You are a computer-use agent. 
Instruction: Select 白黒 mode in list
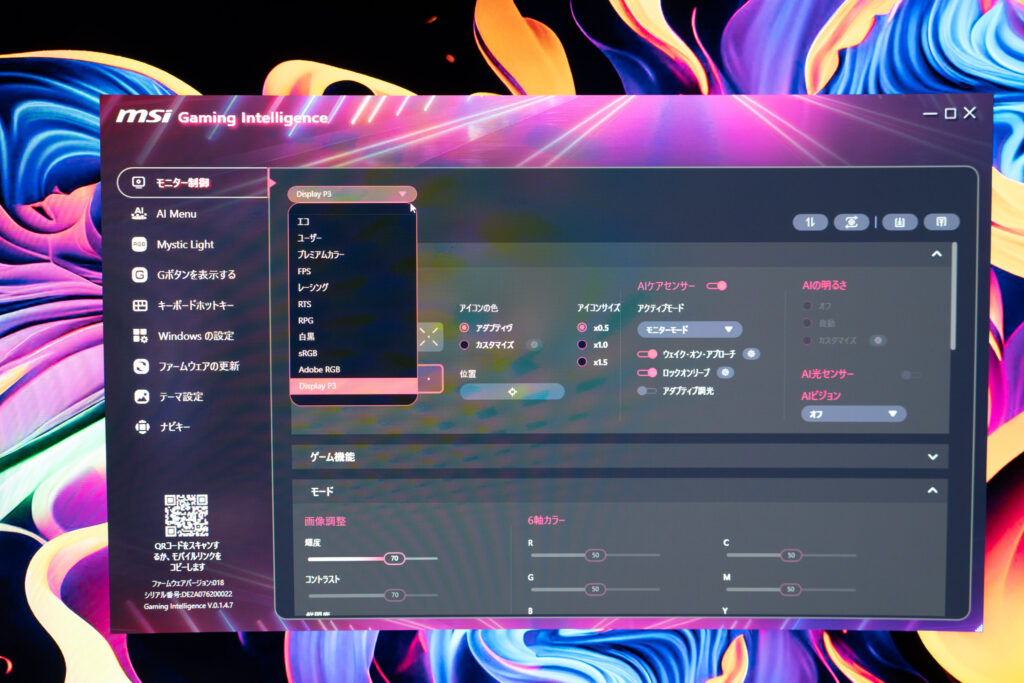point(353,337)
